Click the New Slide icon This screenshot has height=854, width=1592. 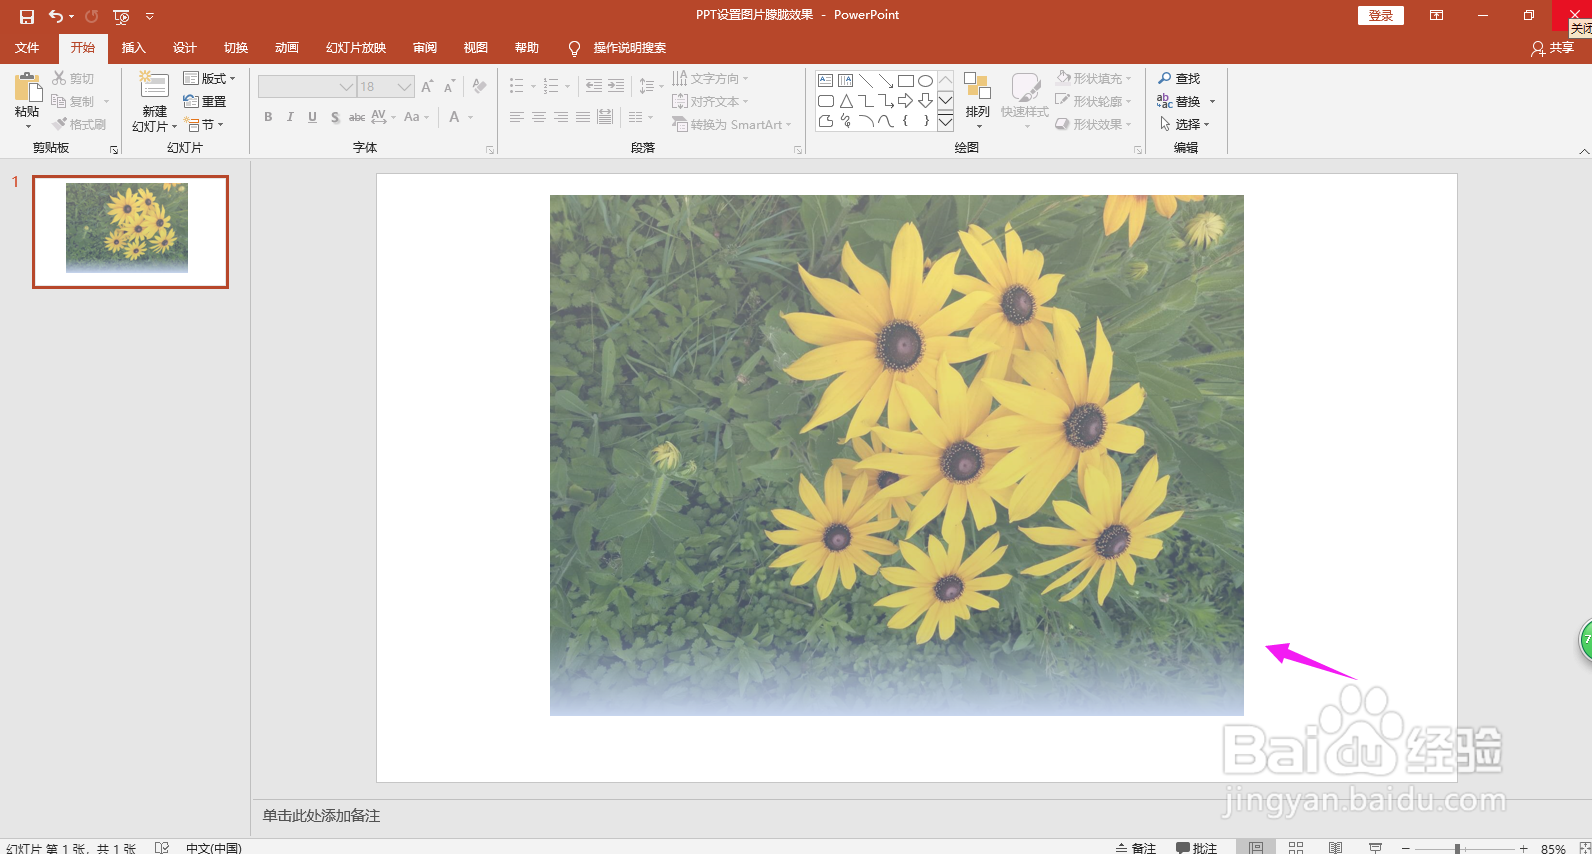point(154,85)
